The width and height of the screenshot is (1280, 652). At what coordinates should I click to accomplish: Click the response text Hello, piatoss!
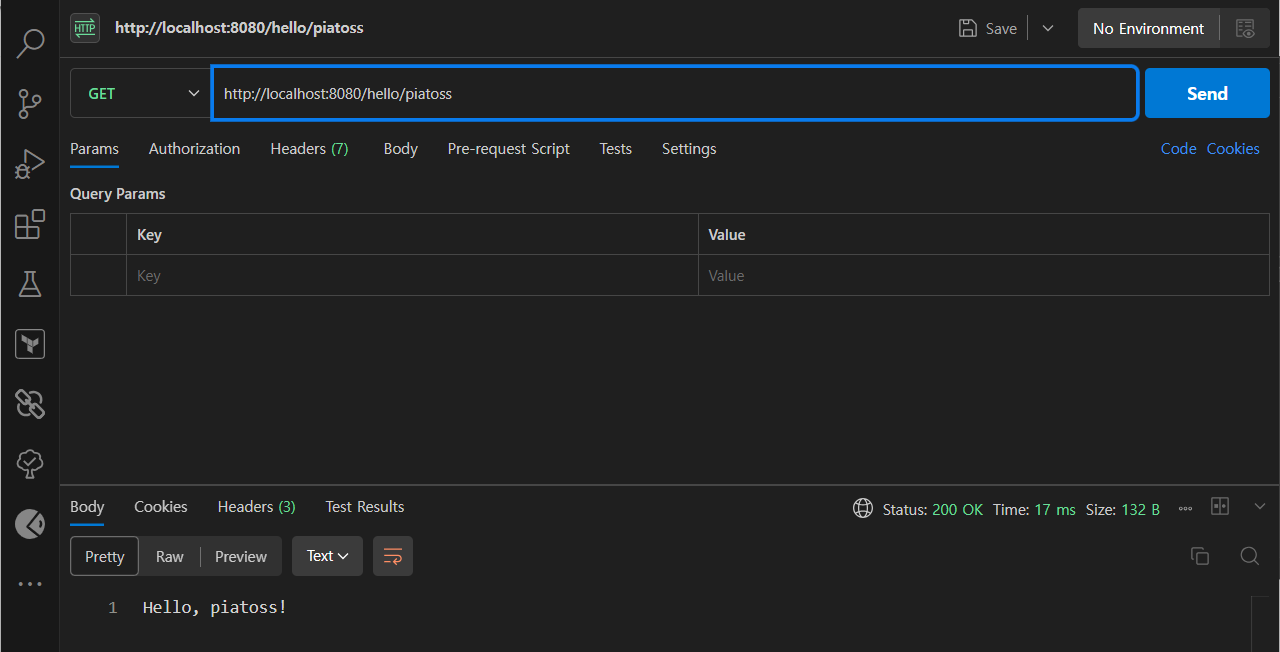coord(215,607)
